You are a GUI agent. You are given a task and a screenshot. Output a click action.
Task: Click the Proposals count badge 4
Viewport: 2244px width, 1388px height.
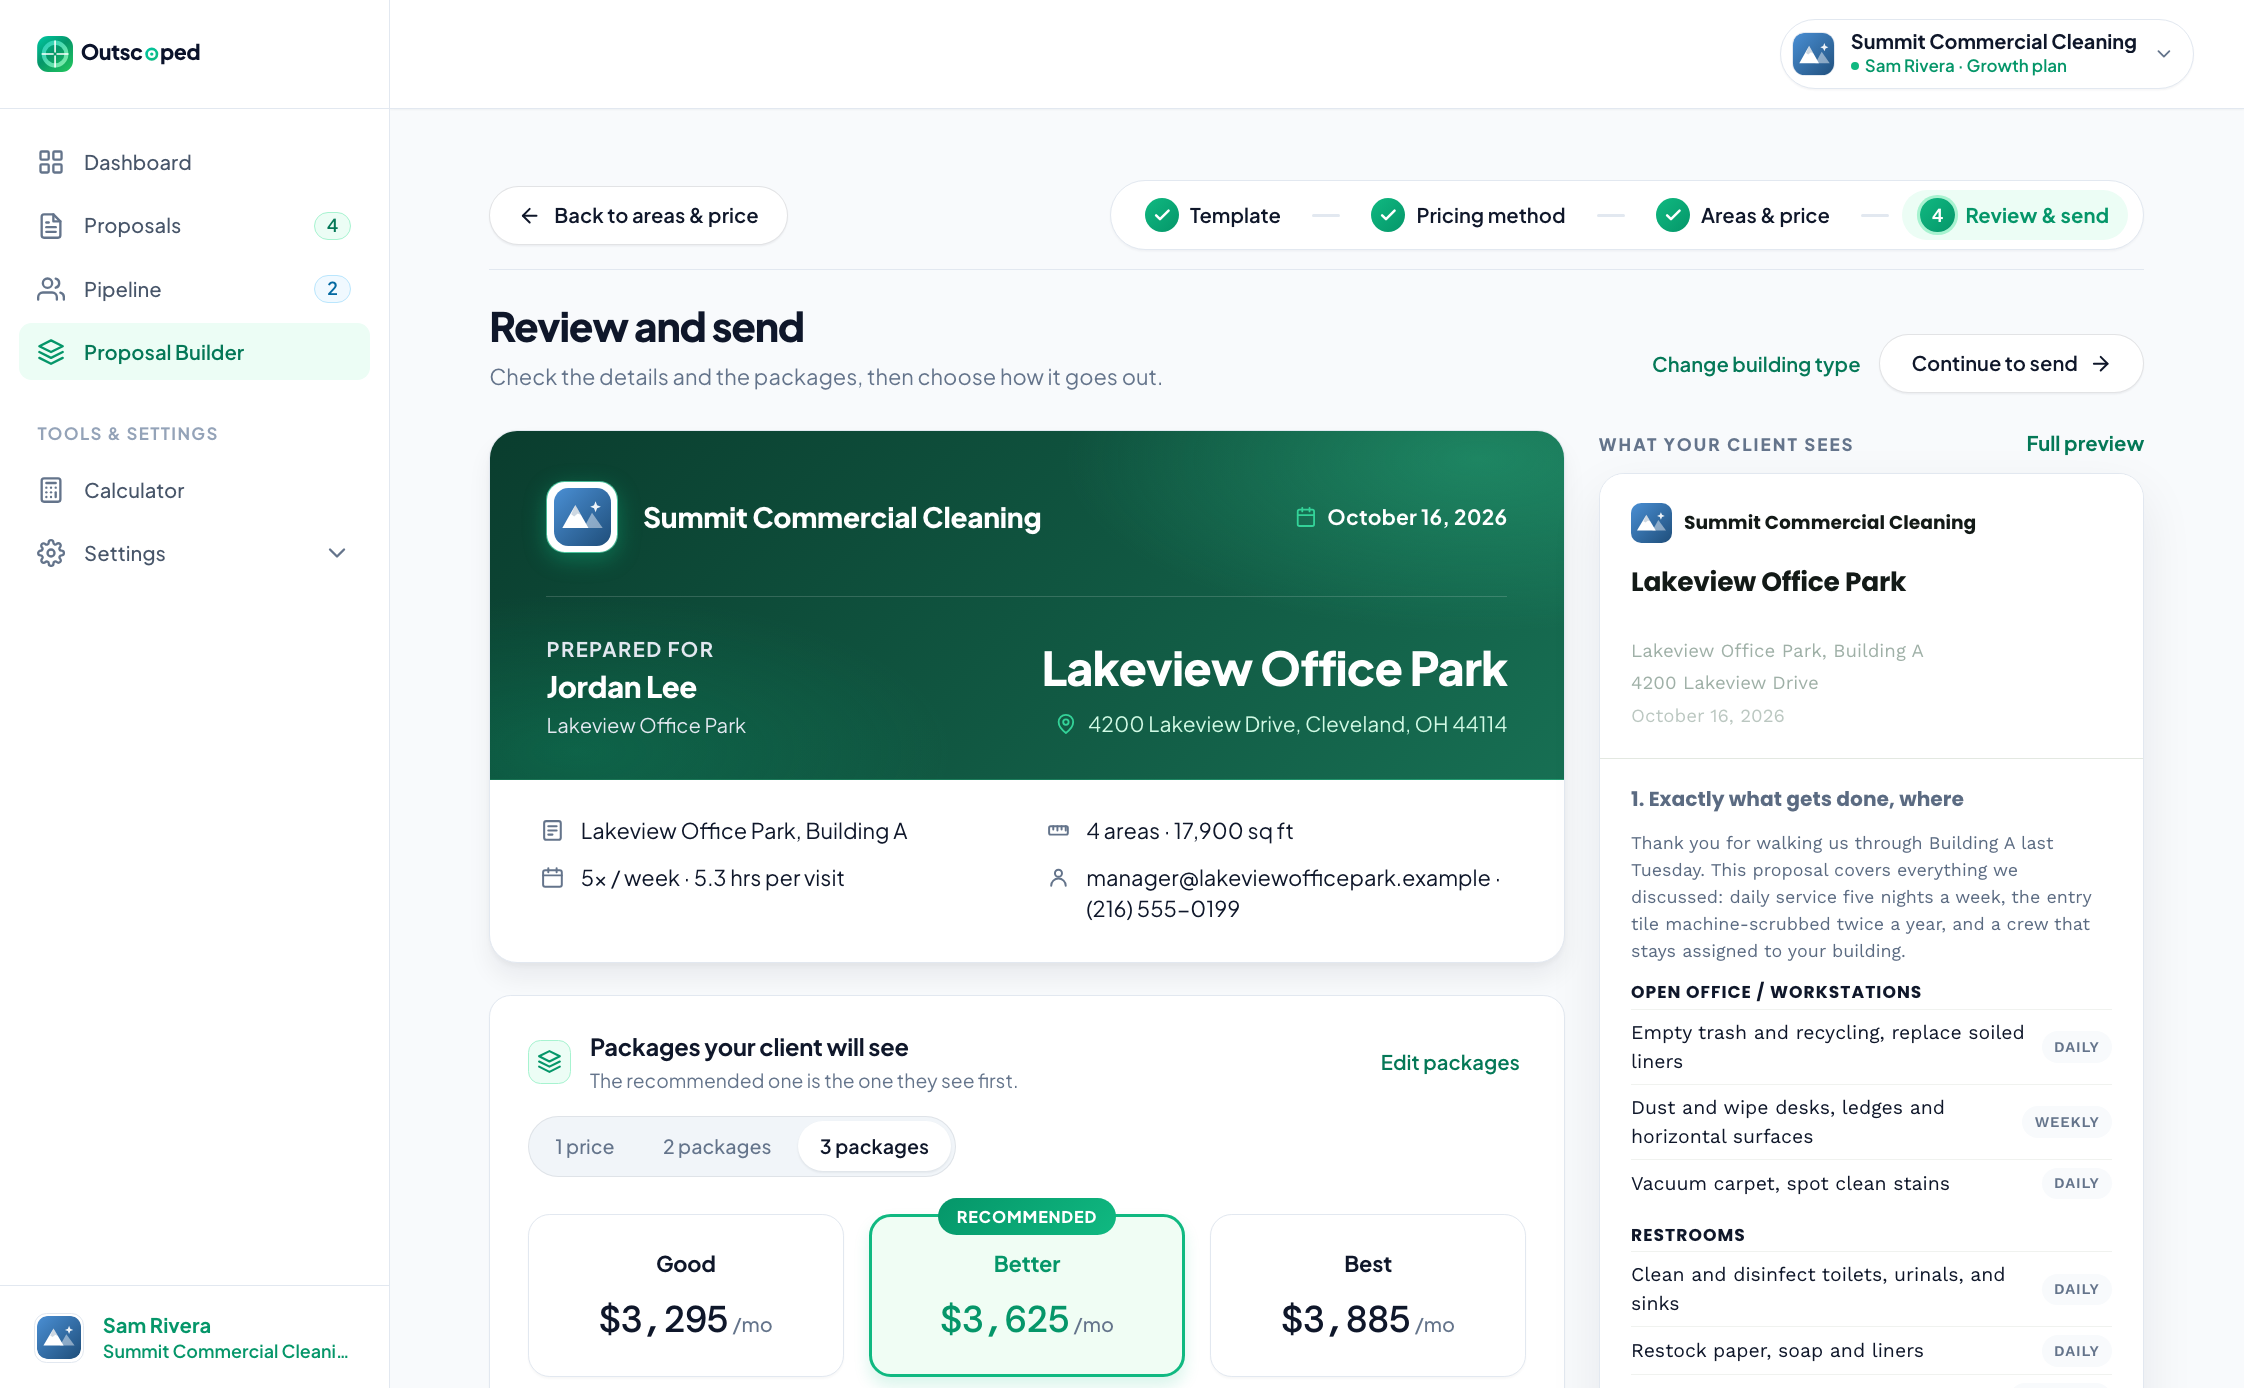pyautogui.click(x=332, y=226)
